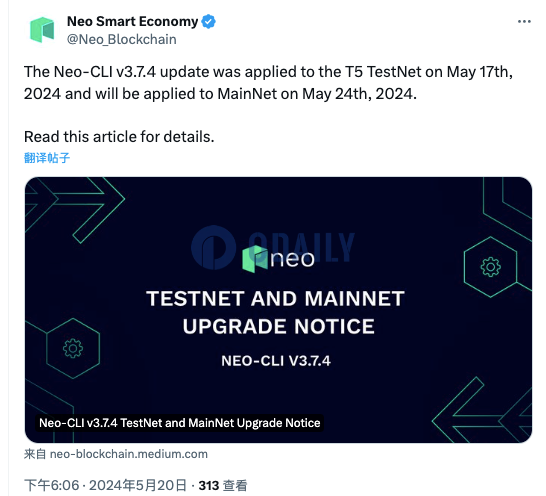Click the Neo Smart Economy profile avatar
This screenshot has height=496, width=546.
point(42,30)
